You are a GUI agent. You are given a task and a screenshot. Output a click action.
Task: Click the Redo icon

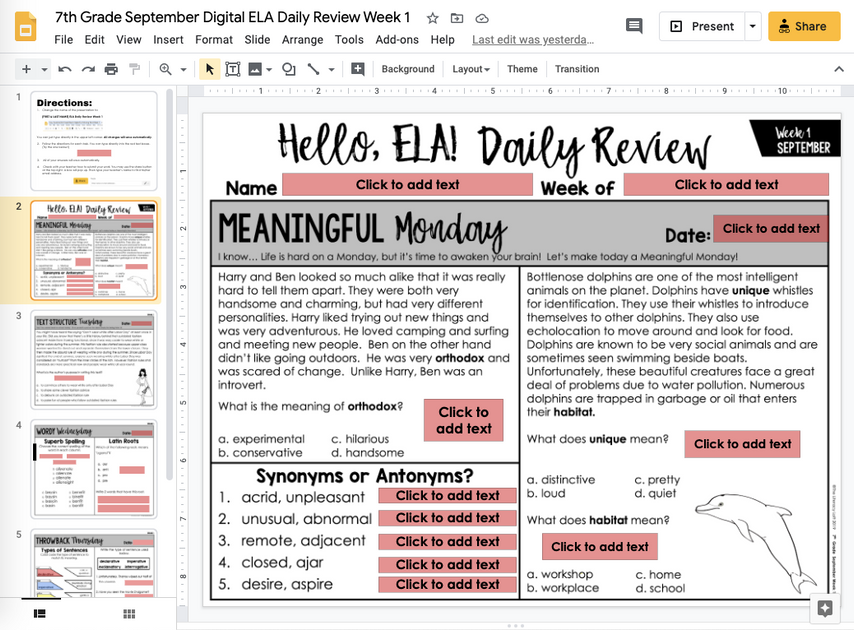pos(86,69)
